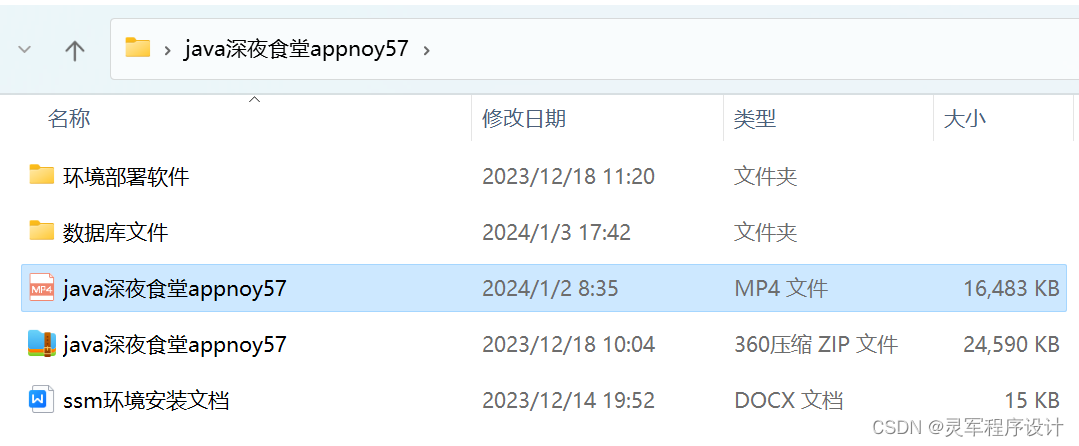Image resolution: width=1079 pixels, height=446 pixels.
Task: Sort by the 大小 column header
Action: click(965, 118)
